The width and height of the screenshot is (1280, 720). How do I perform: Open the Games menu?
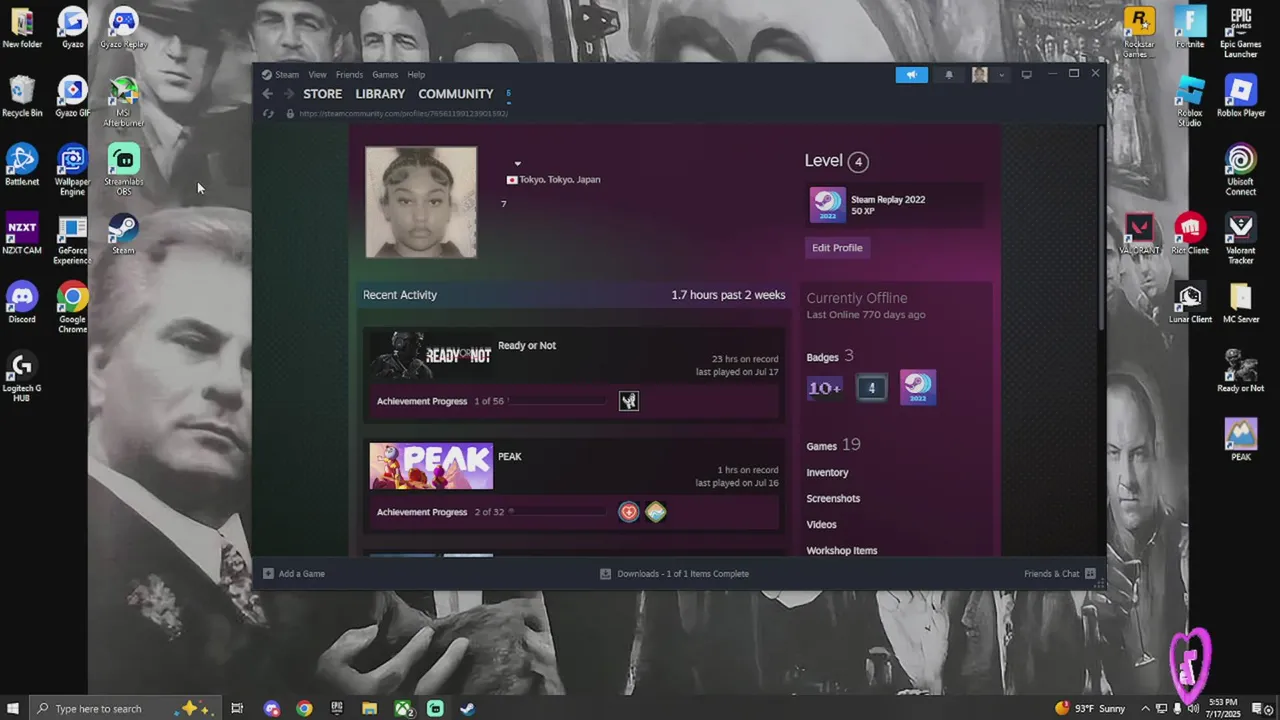click(x=385, y=75)
